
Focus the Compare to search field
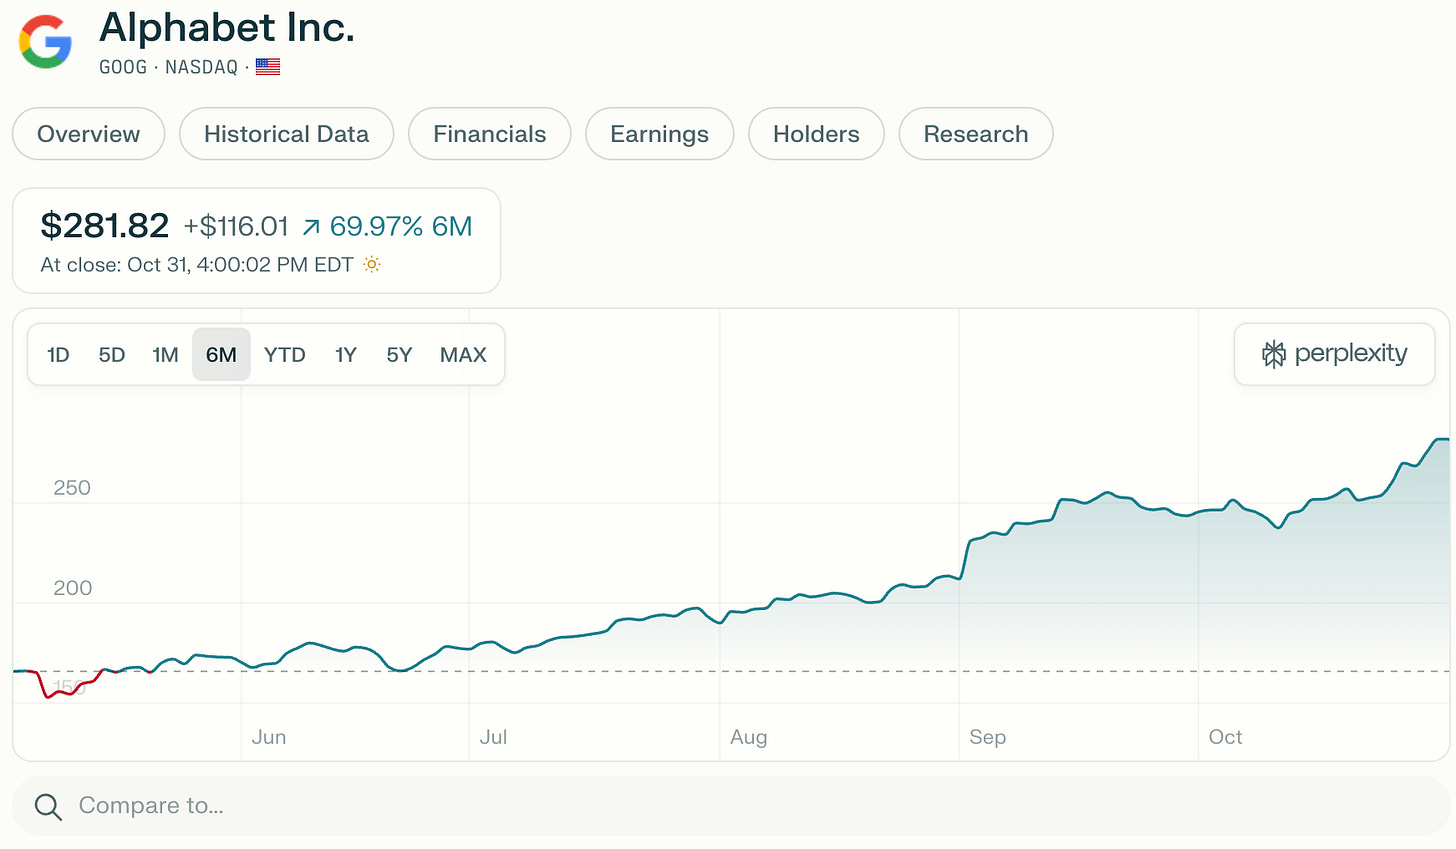[731, 806]
